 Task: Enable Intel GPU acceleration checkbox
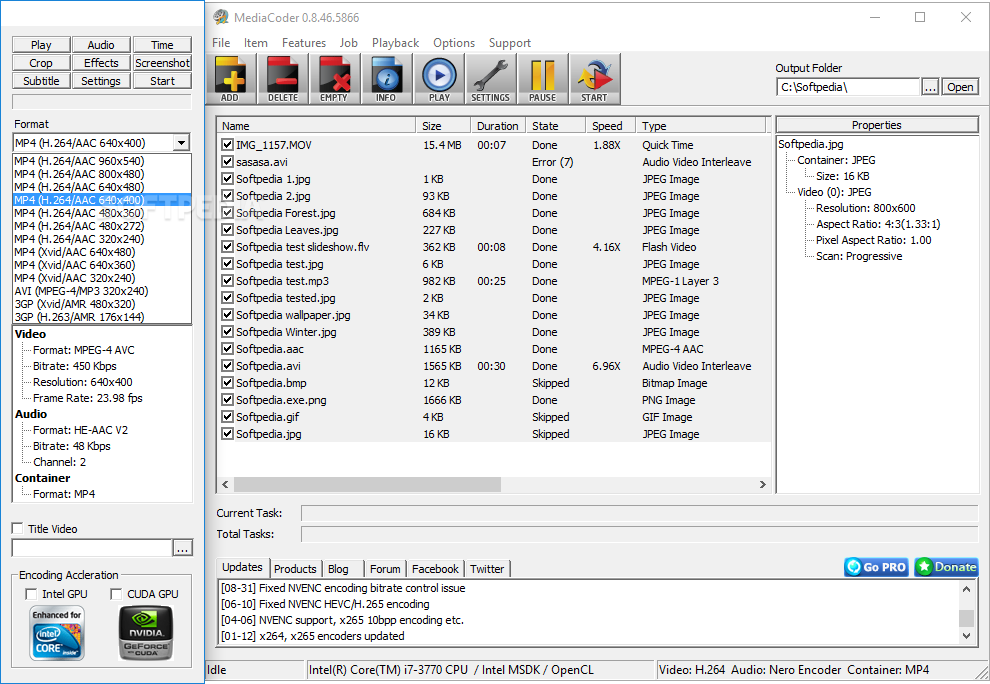(x=31, y=594)
